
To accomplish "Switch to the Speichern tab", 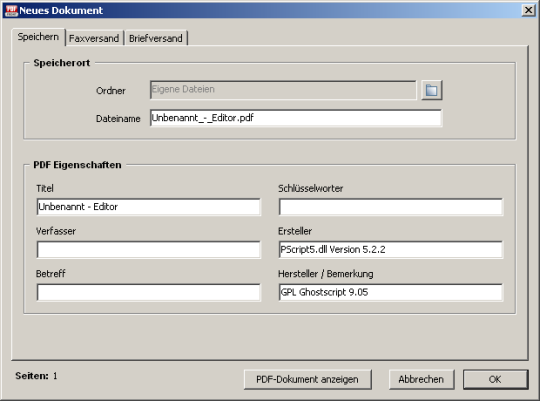I will tap(38, 37).
